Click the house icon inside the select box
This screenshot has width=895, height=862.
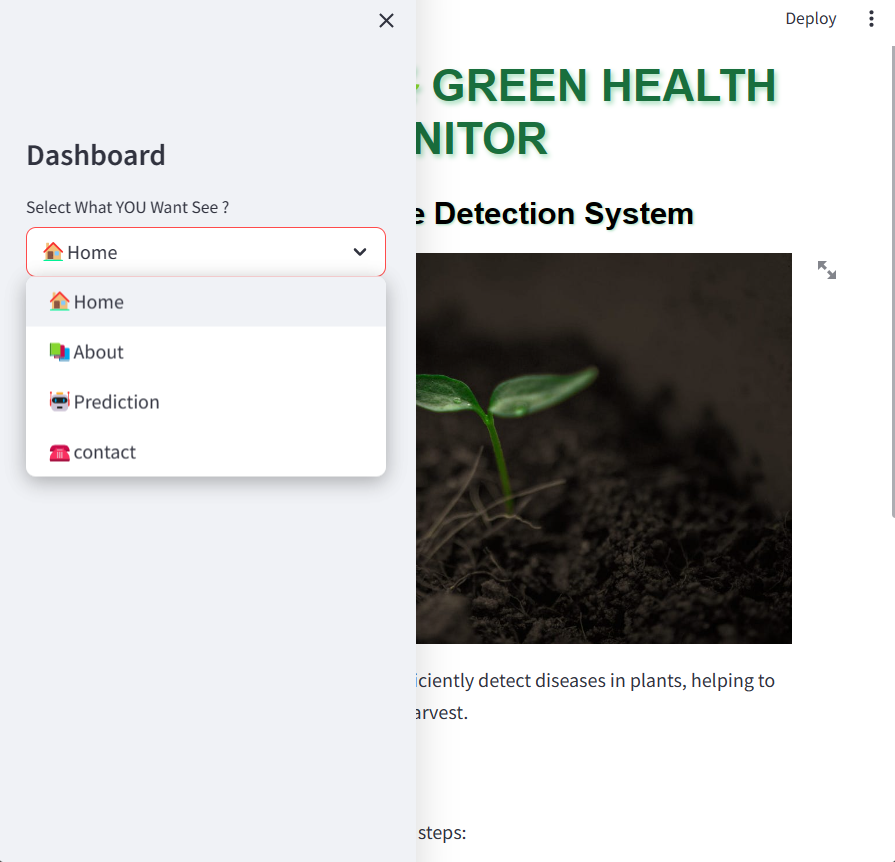click(x=52, y=251)
